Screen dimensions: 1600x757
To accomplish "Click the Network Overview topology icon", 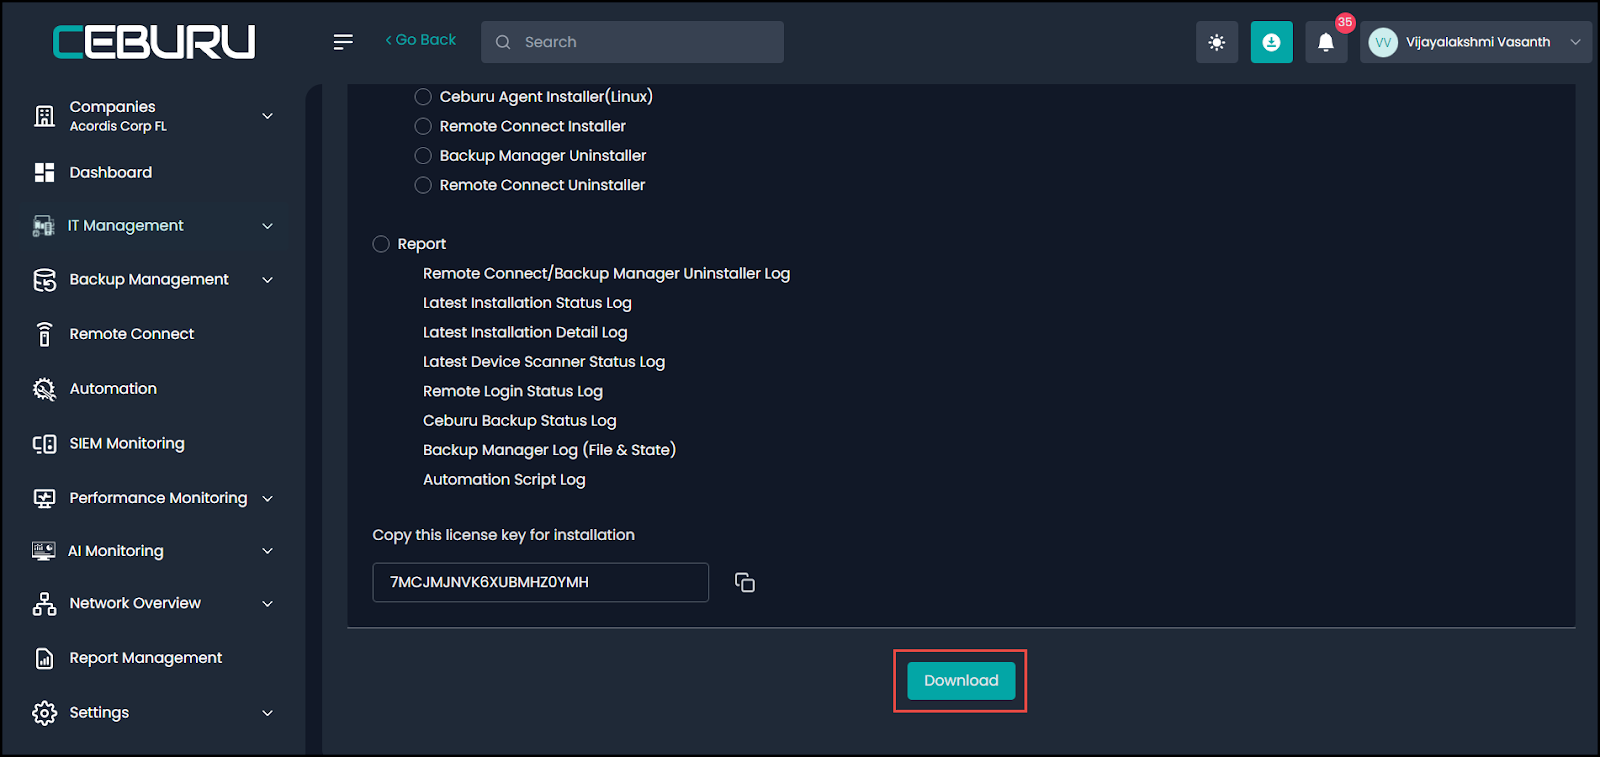I will 44,604.
